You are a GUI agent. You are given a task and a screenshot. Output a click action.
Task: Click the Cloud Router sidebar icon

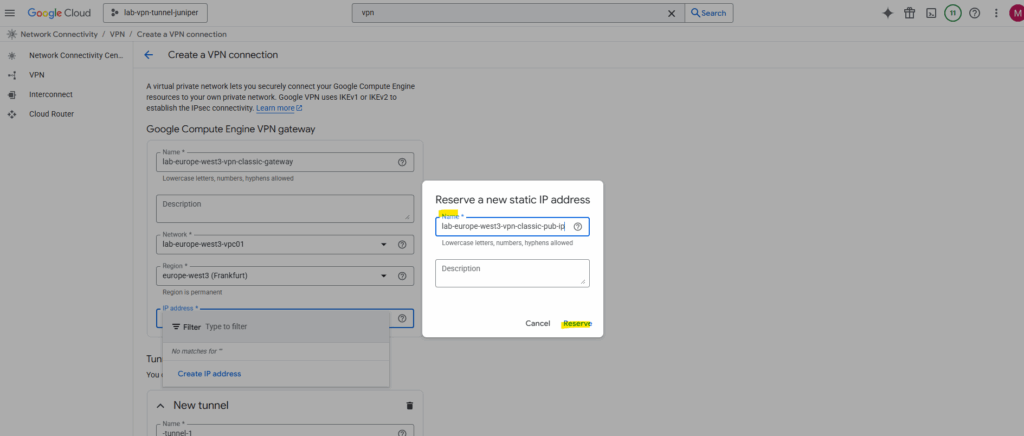(x=12, y=114)
